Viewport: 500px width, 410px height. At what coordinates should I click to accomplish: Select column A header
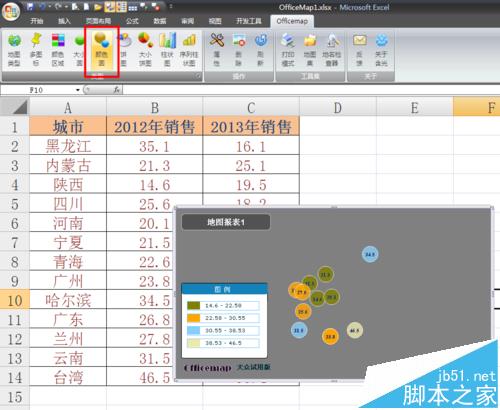pos(68,107)
